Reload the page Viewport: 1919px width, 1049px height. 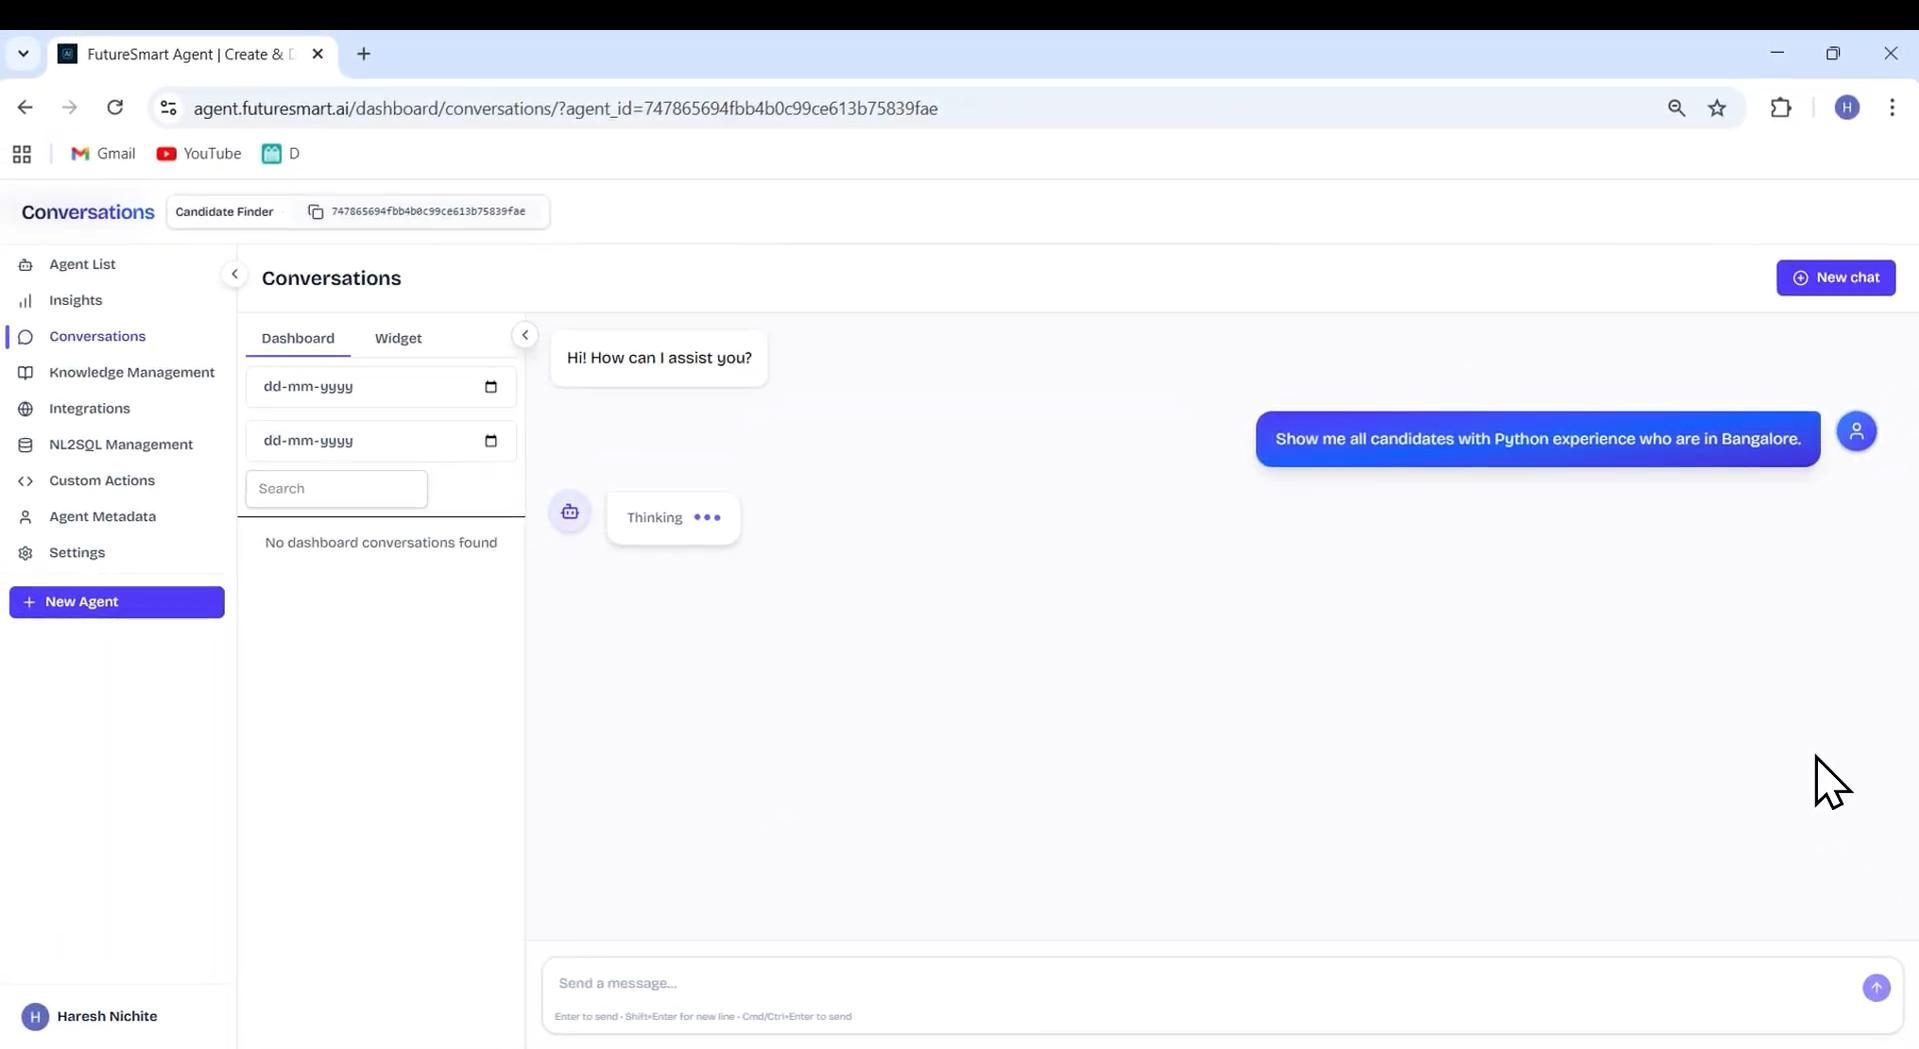click(115, 108)
